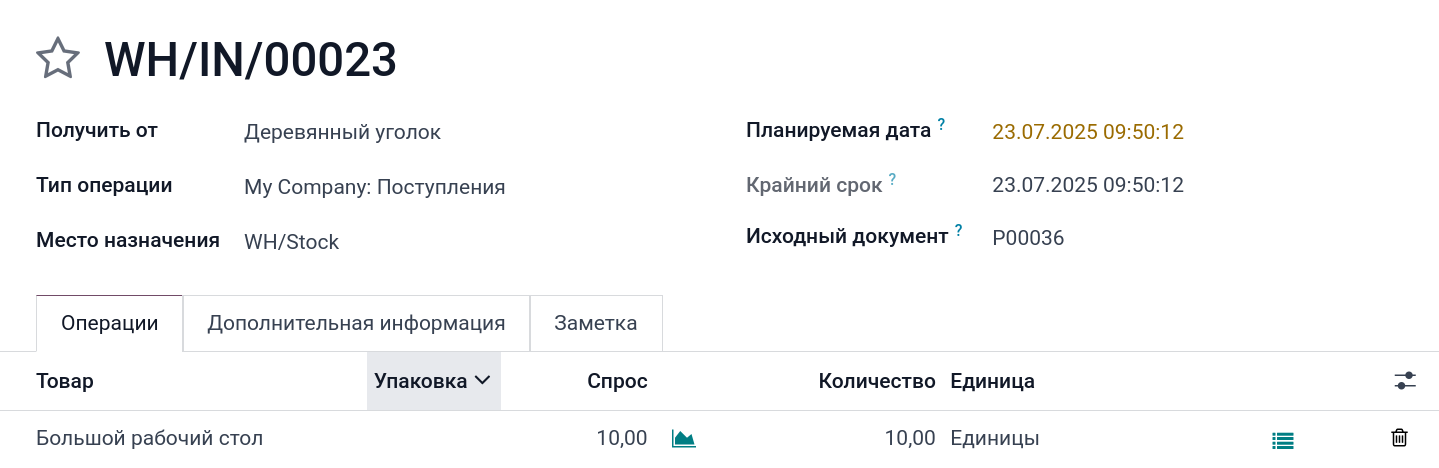This screenshot has width=1439, height=468.
Task: Open the Заметка tab
Action: [x=596, y=323]
